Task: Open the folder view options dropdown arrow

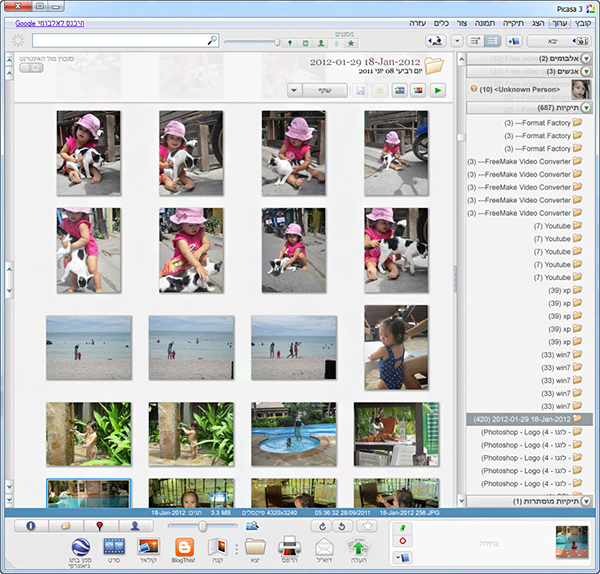Action: point(457,41)
